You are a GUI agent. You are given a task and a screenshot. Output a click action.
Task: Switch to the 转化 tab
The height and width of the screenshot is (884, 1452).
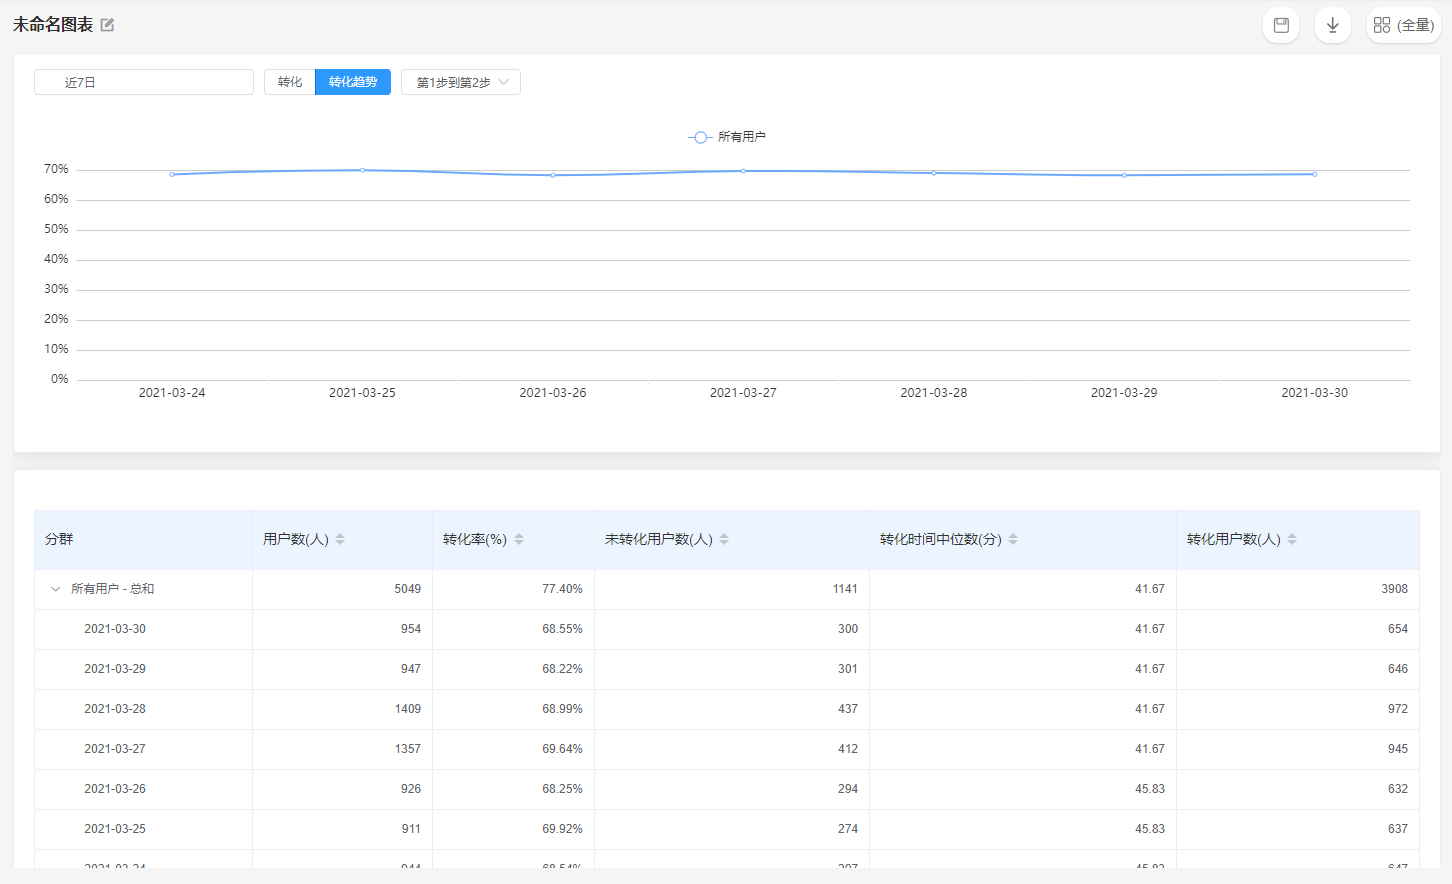[x=290, y=82]
